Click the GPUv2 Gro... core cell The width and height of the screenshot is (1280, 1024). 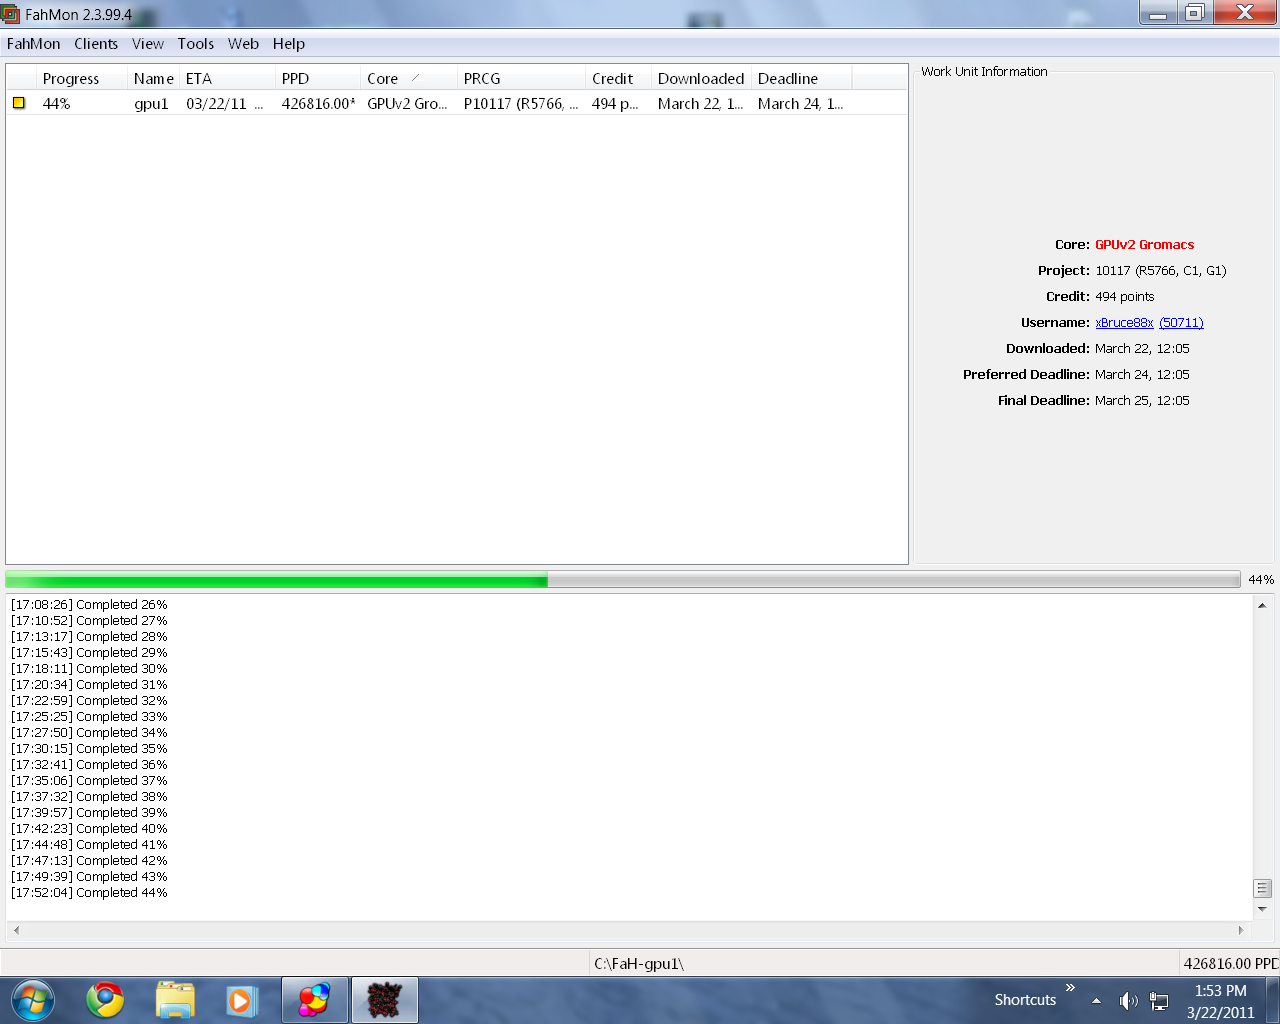408,104
